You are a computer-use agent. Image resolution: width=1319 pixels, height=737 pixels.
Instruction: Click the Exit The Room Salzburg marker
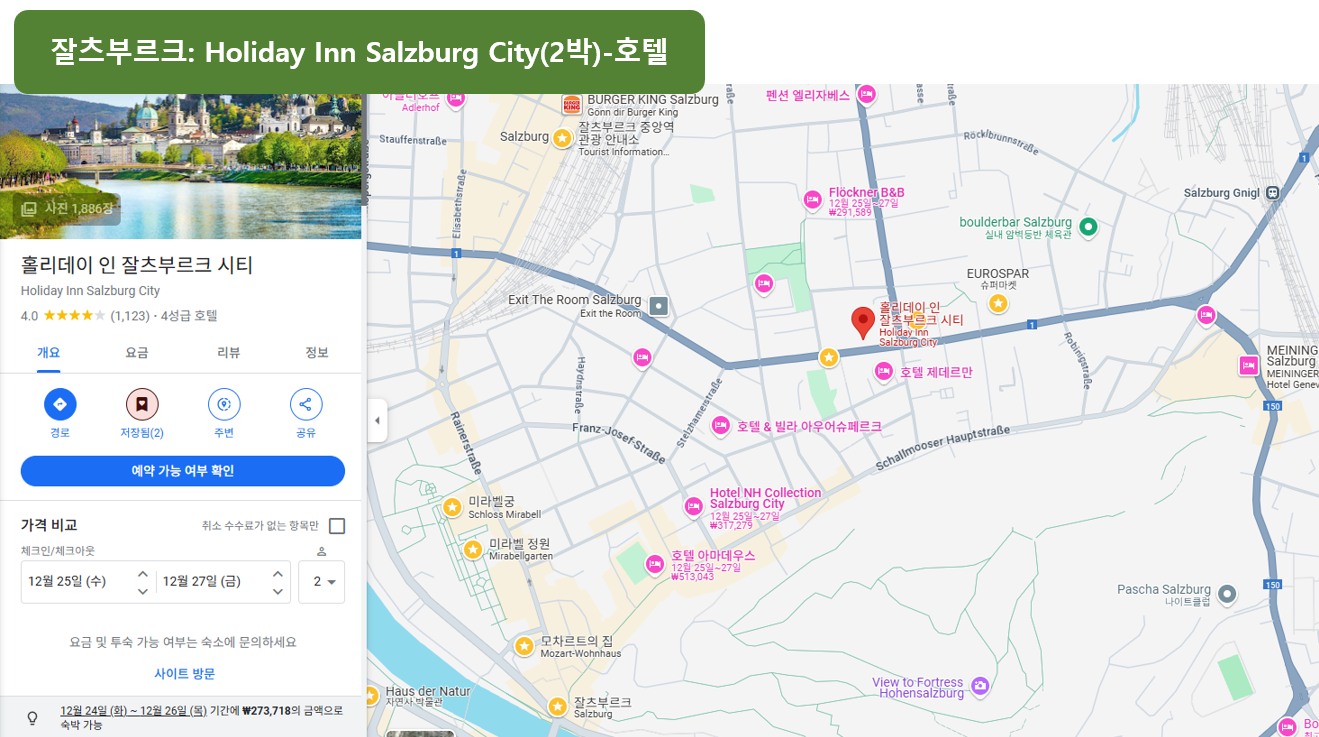click(658, 306)
